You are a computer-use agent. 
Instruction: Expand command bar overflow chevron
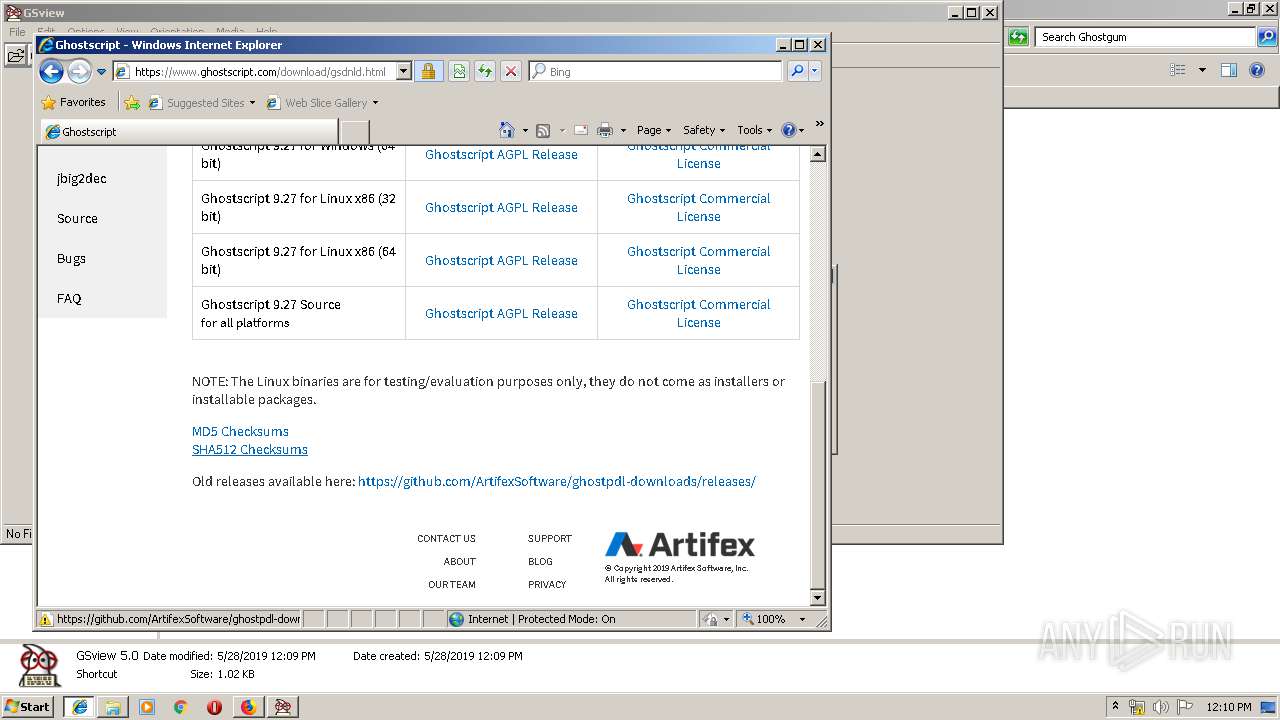click(x=819, y=124)
